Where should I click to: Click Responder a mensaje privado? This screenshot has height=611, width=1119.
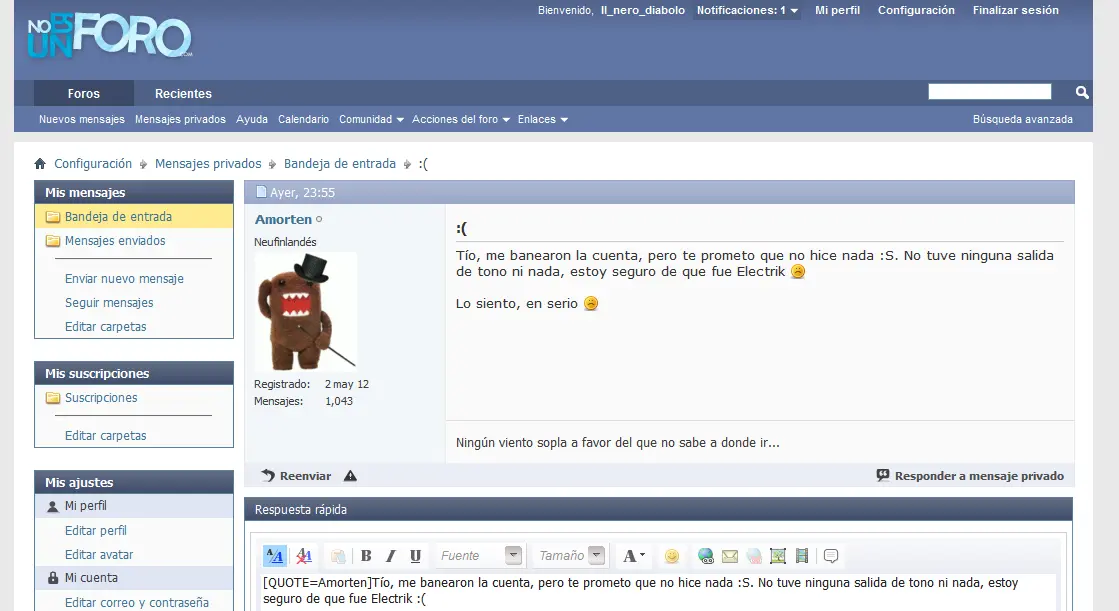click(979, 476)
